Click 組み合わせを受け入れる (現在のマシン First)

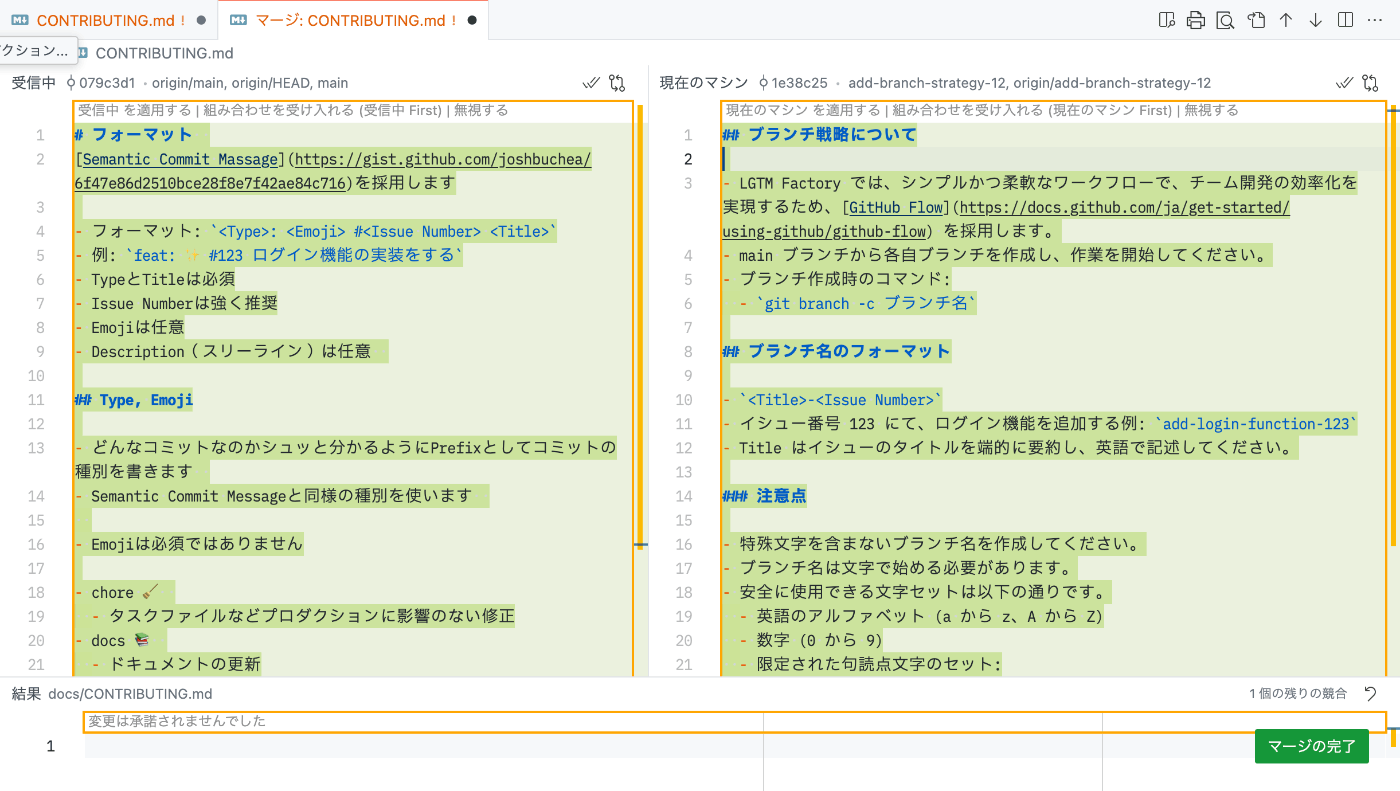(1032, 110)
